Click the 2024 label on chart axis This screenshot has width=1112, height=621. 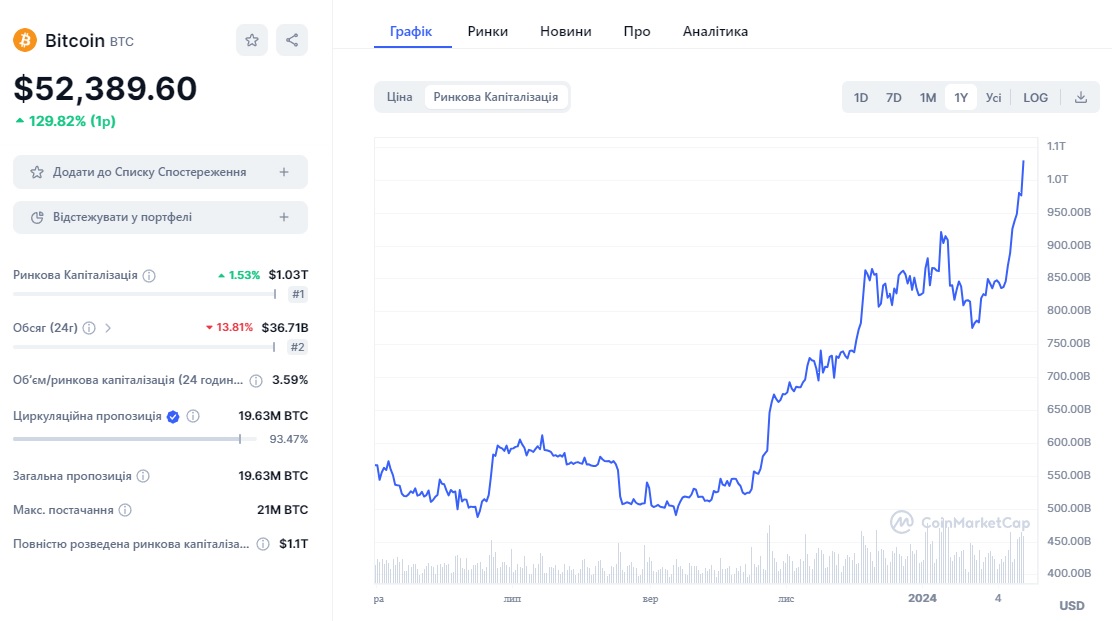(923, 598)
